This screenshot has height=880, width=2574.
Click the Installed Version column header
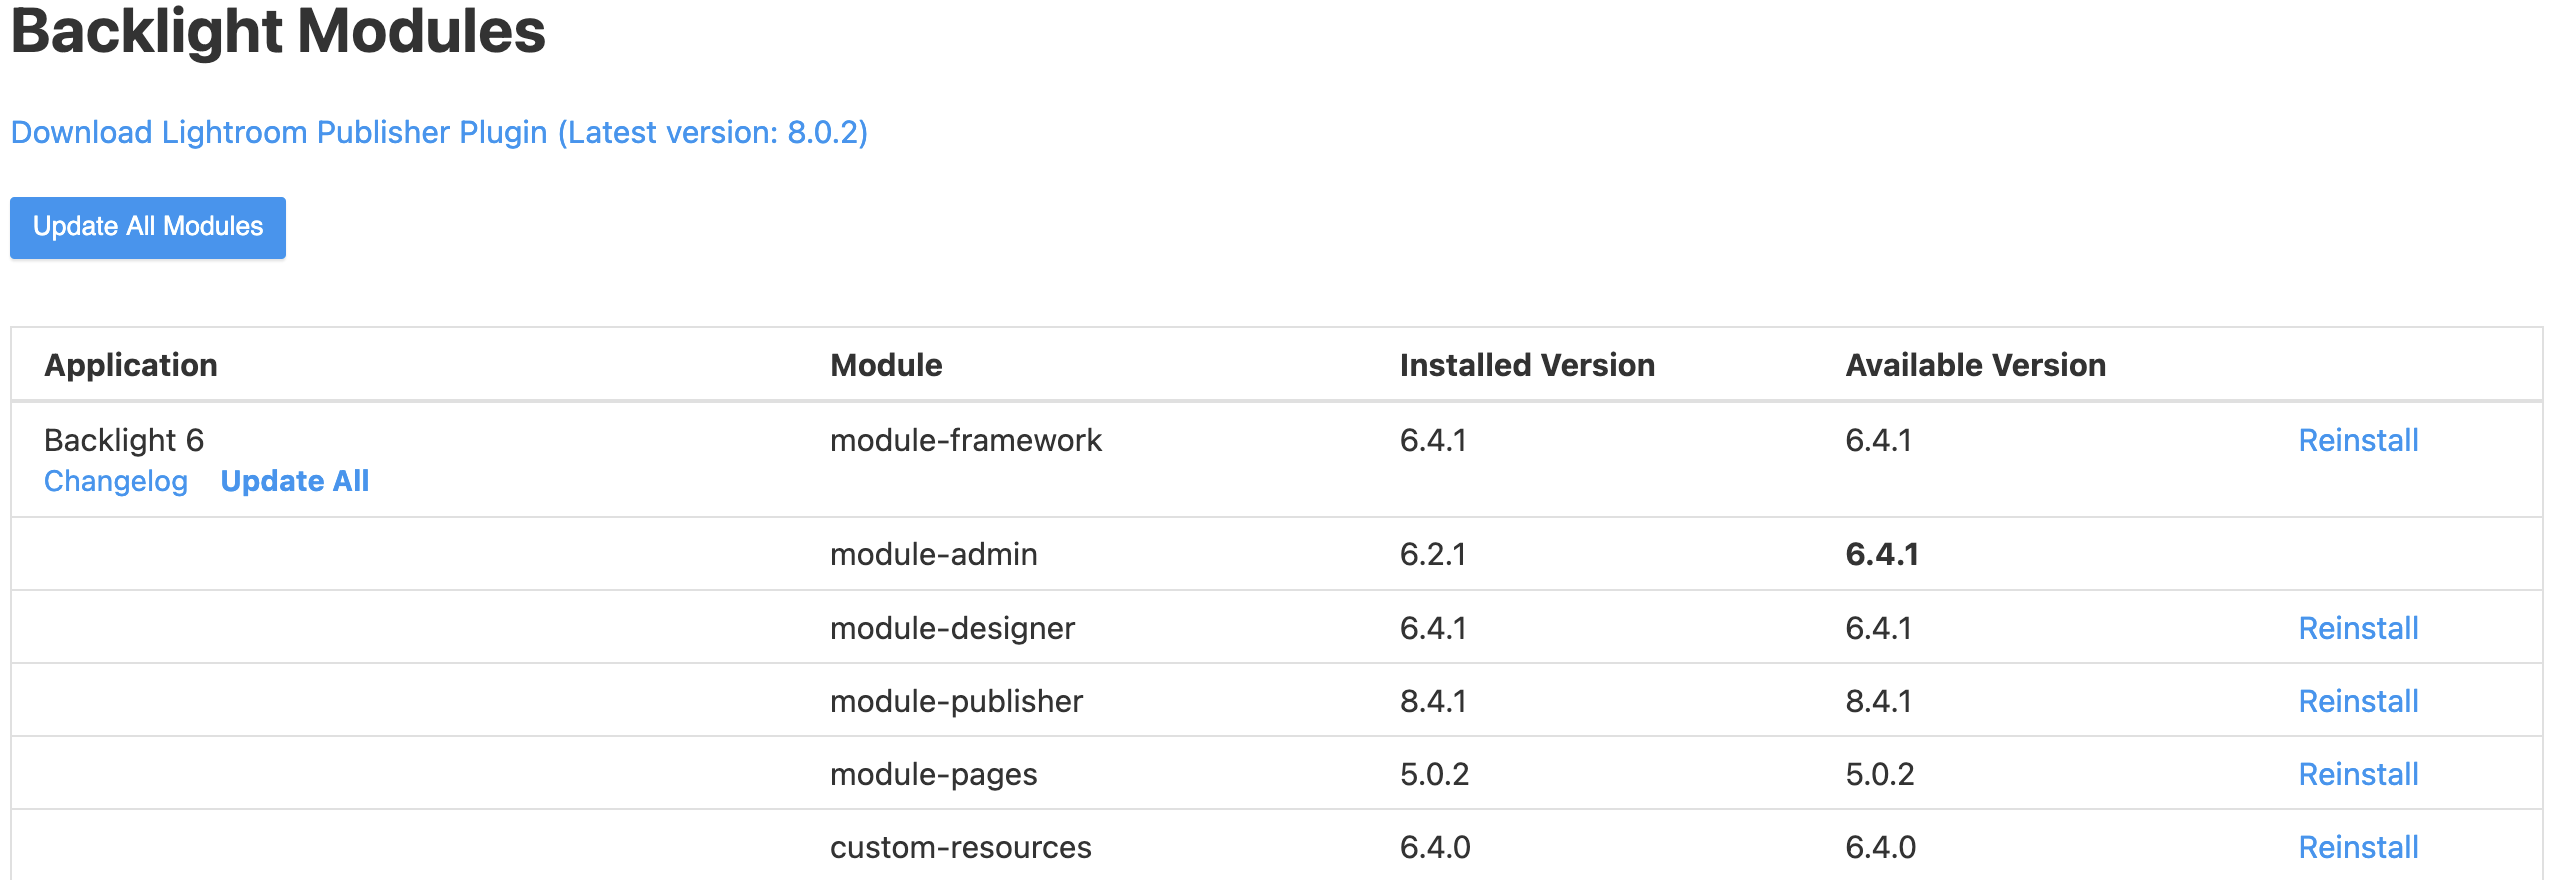pyautogui.click(x=1527, y=365)
